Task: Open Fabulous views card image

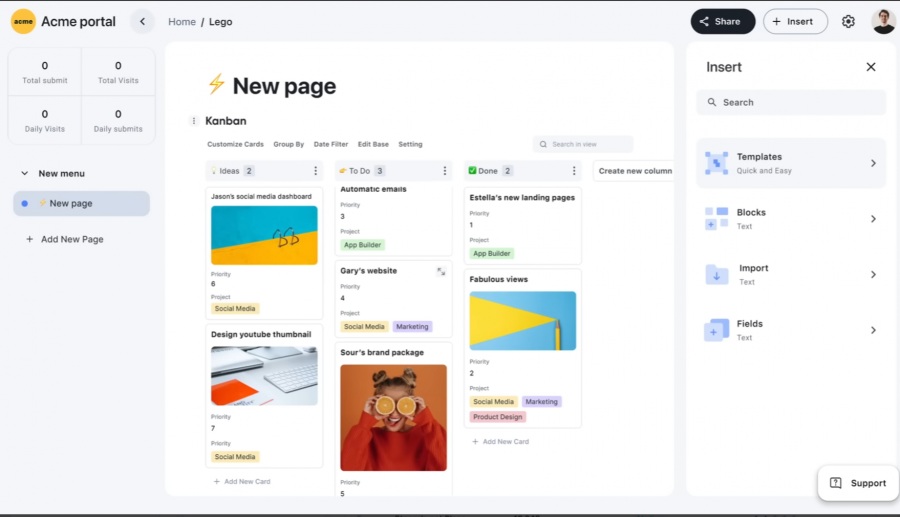Action: coord(522,321)
